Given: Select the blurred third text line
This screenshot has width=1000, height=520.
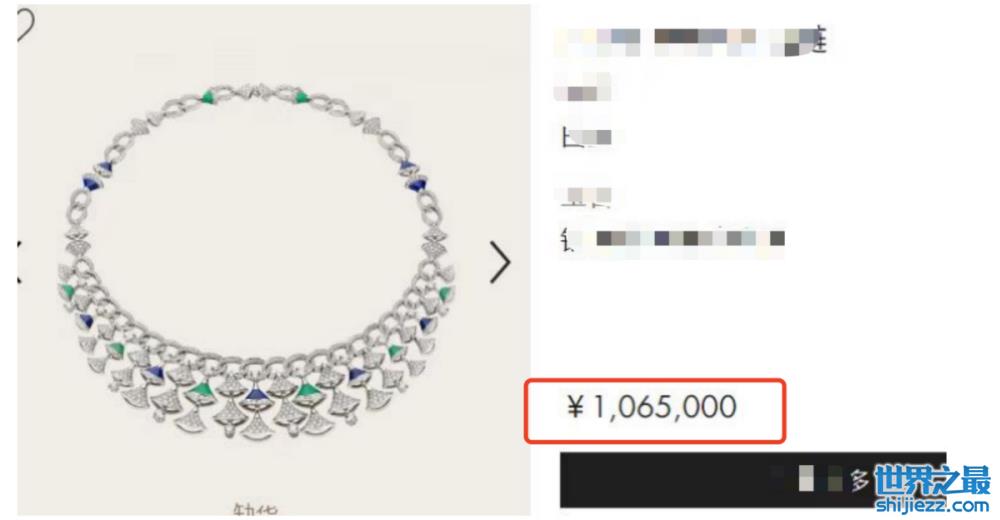Looking at the screenshot, I should pyautogui.click(x=587, y=137).
